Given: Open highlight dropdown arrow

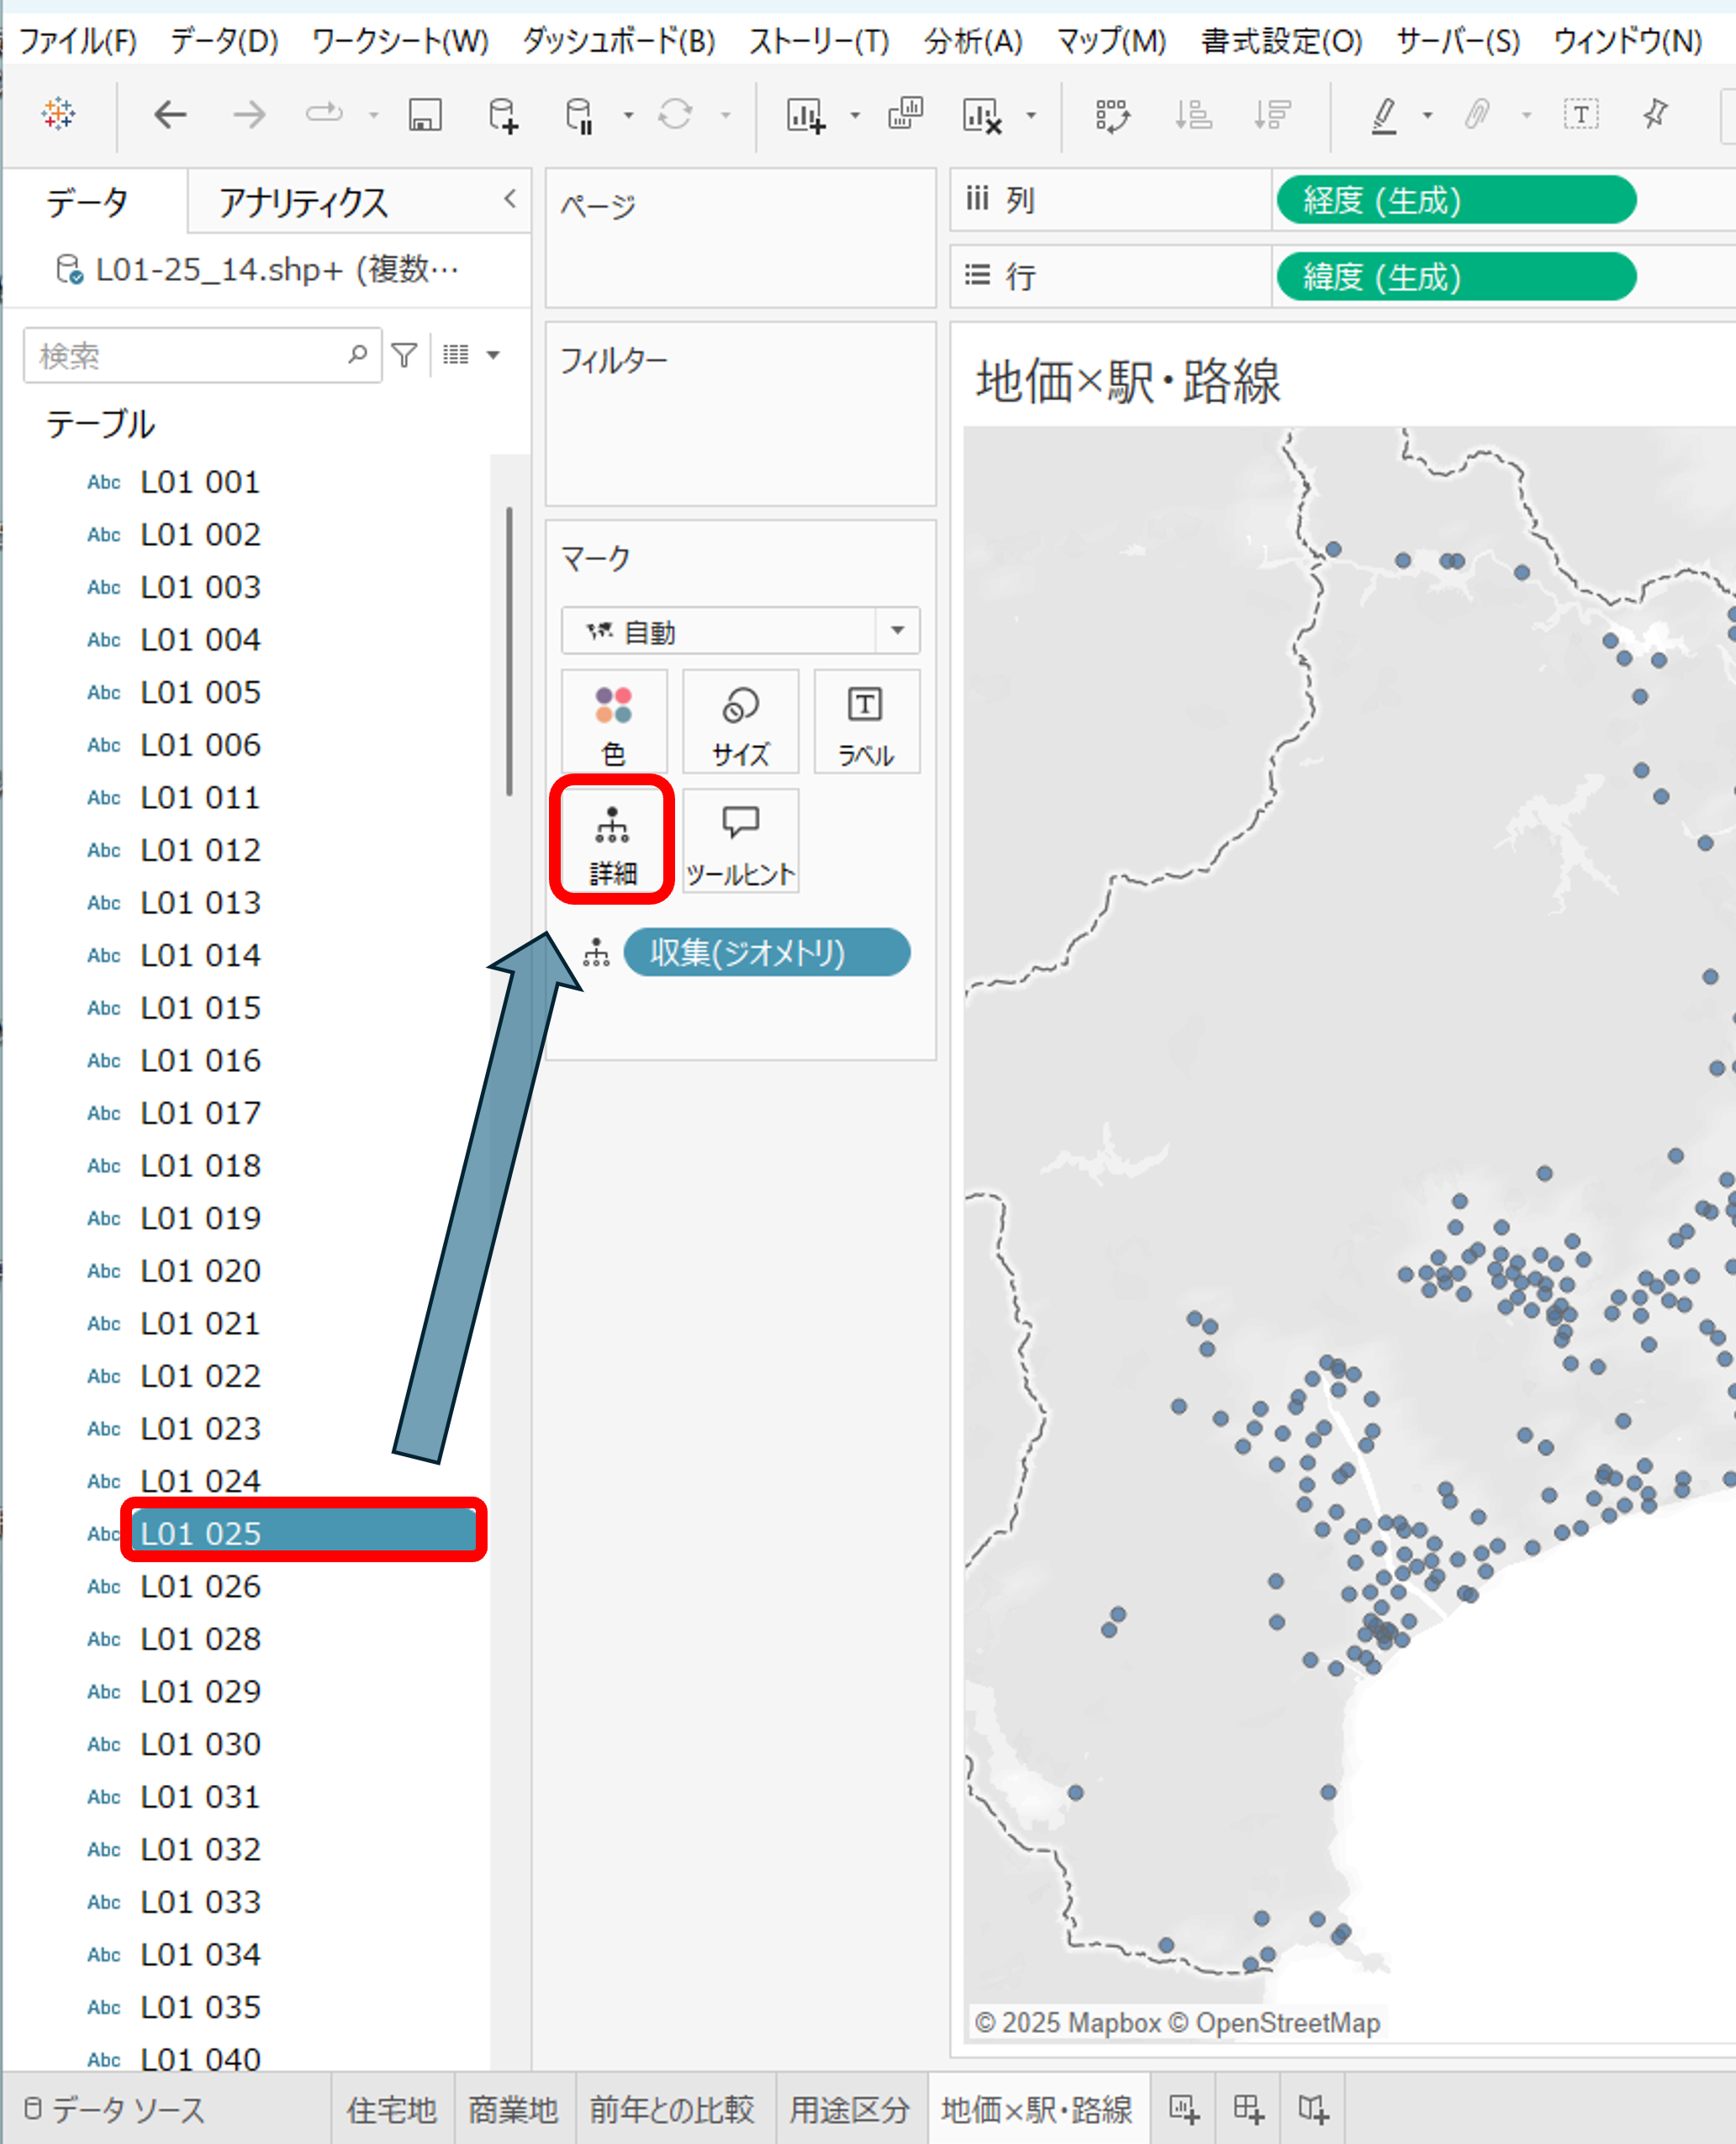Looking at the screenshot, I should click(1428, 116).
